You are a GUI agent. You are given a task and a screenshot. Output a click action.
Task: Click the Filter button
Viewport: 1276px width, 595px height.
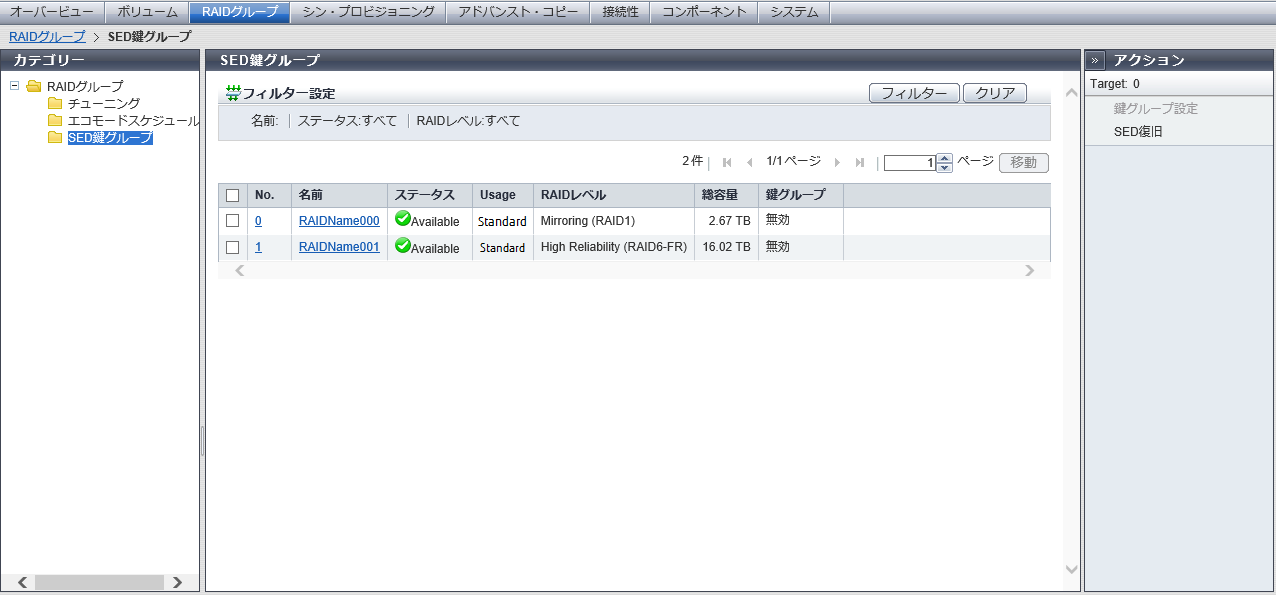coord(914,93)
